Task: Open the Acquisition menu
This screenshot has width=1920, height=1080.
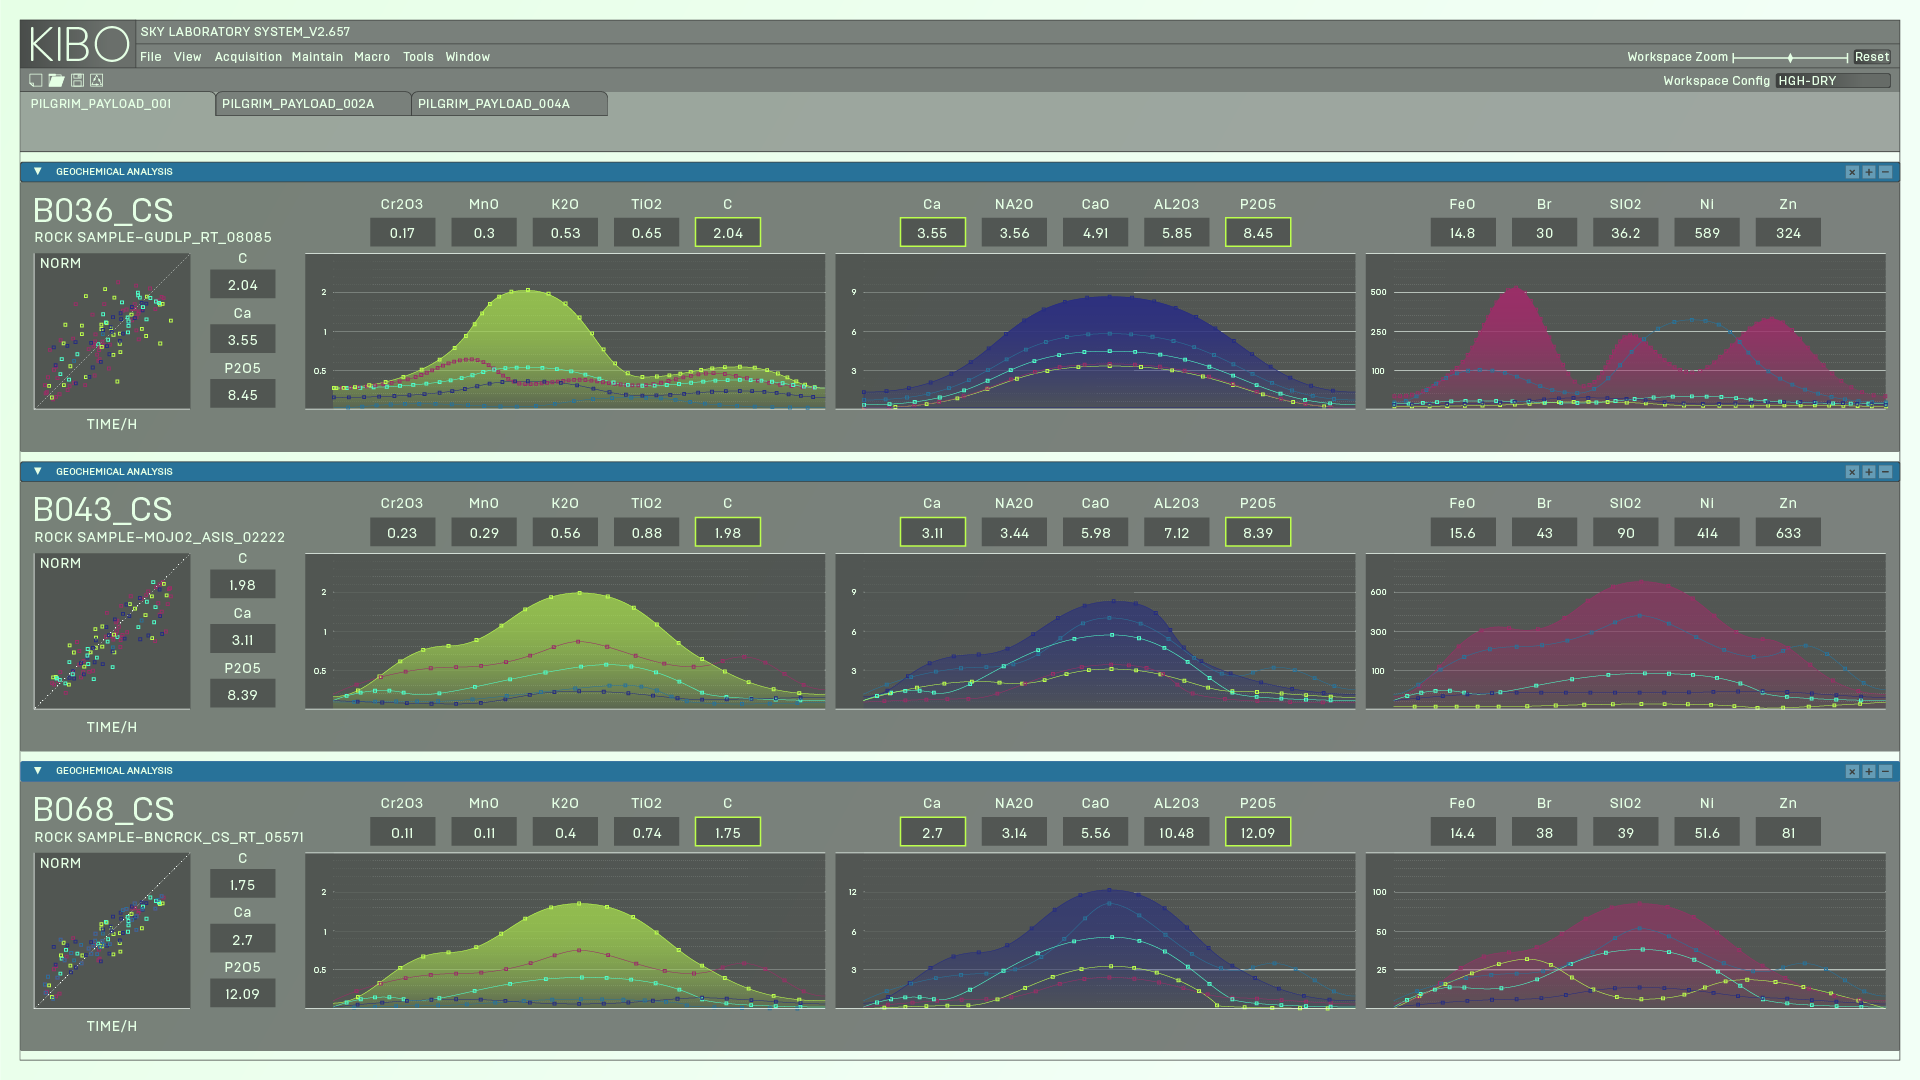Action: coord(248,57)
